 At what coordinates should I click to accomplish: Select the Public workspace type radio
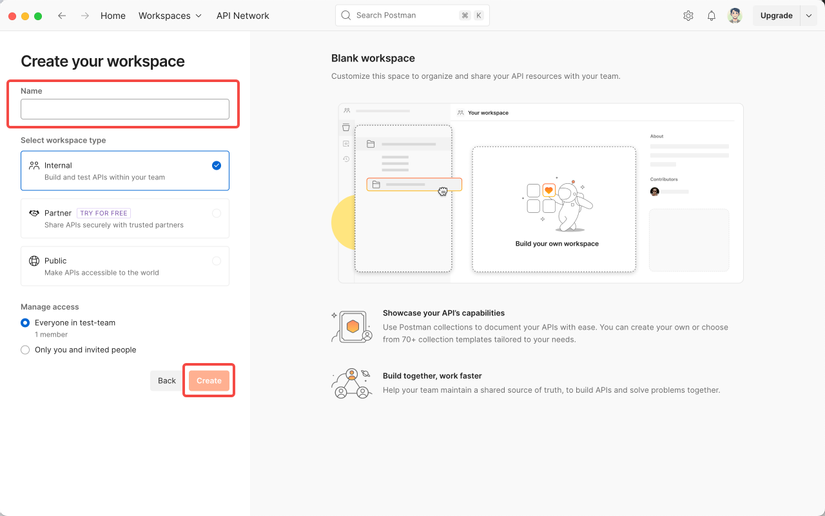(216, 261)
